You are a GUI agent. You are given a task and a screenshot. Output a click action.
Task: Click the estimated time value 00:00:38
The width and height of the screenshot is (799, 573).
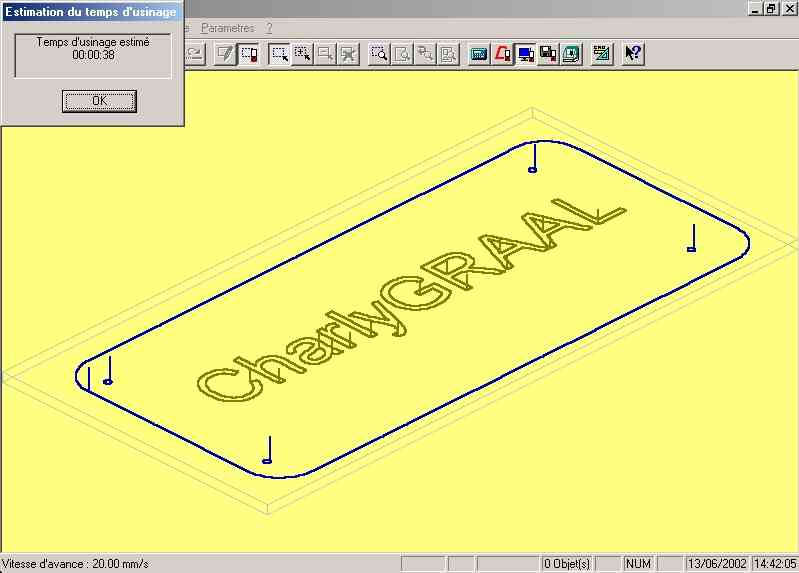pos(93,55)
